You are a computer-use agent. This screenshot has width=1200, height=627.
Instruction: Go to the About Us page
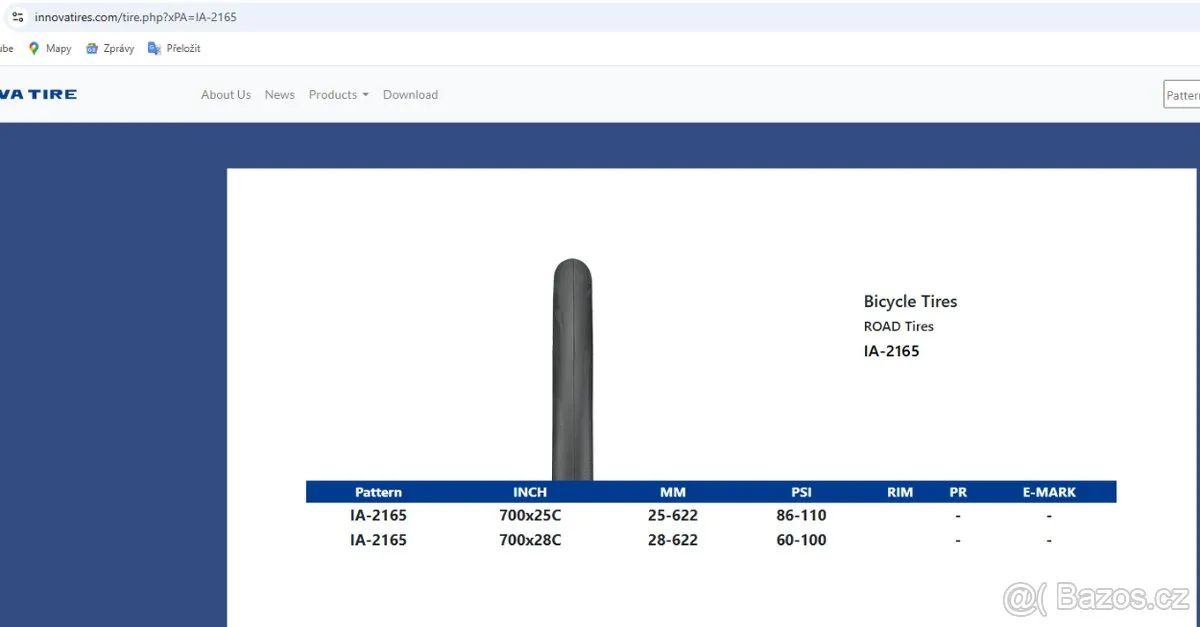click(x=226, y=95)
